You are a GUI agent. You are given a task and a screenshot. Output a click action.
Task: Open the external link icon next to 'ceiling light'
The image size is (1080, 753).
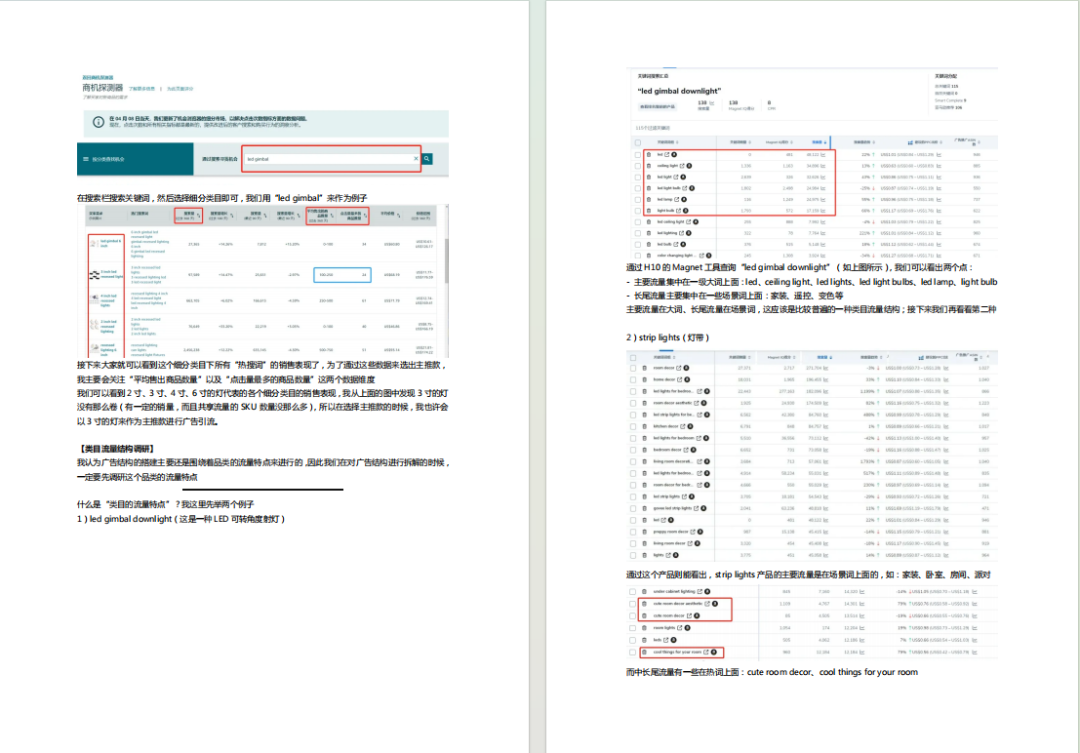tap(682, 166)
